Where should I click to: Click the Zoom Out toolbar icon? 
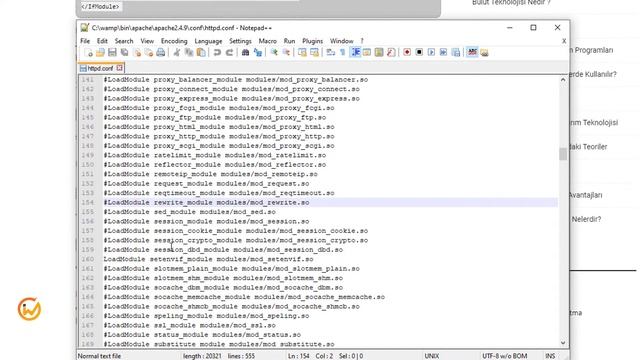point(286,52)
